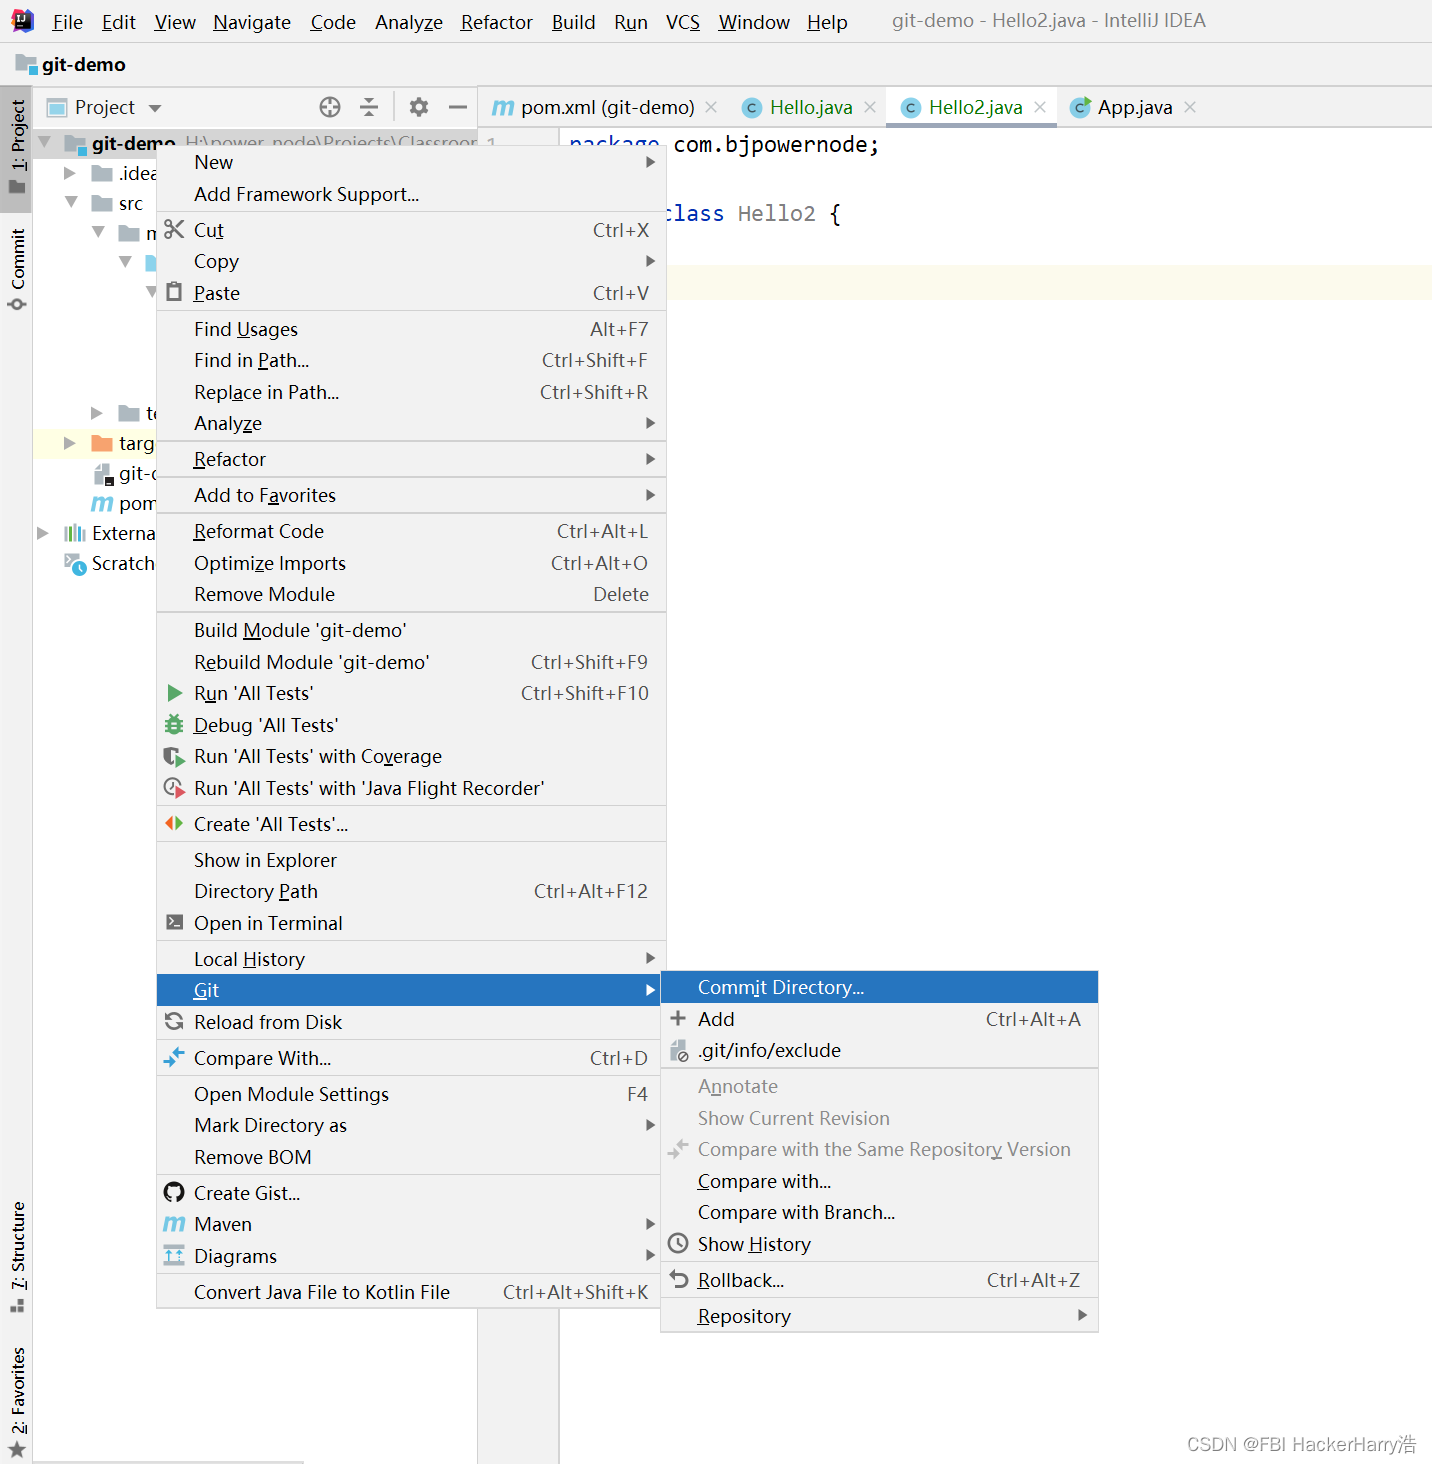Screen dimensions: 1432x1464
Task: Choose Find in Path... menu entry
Action: [411, 360]
